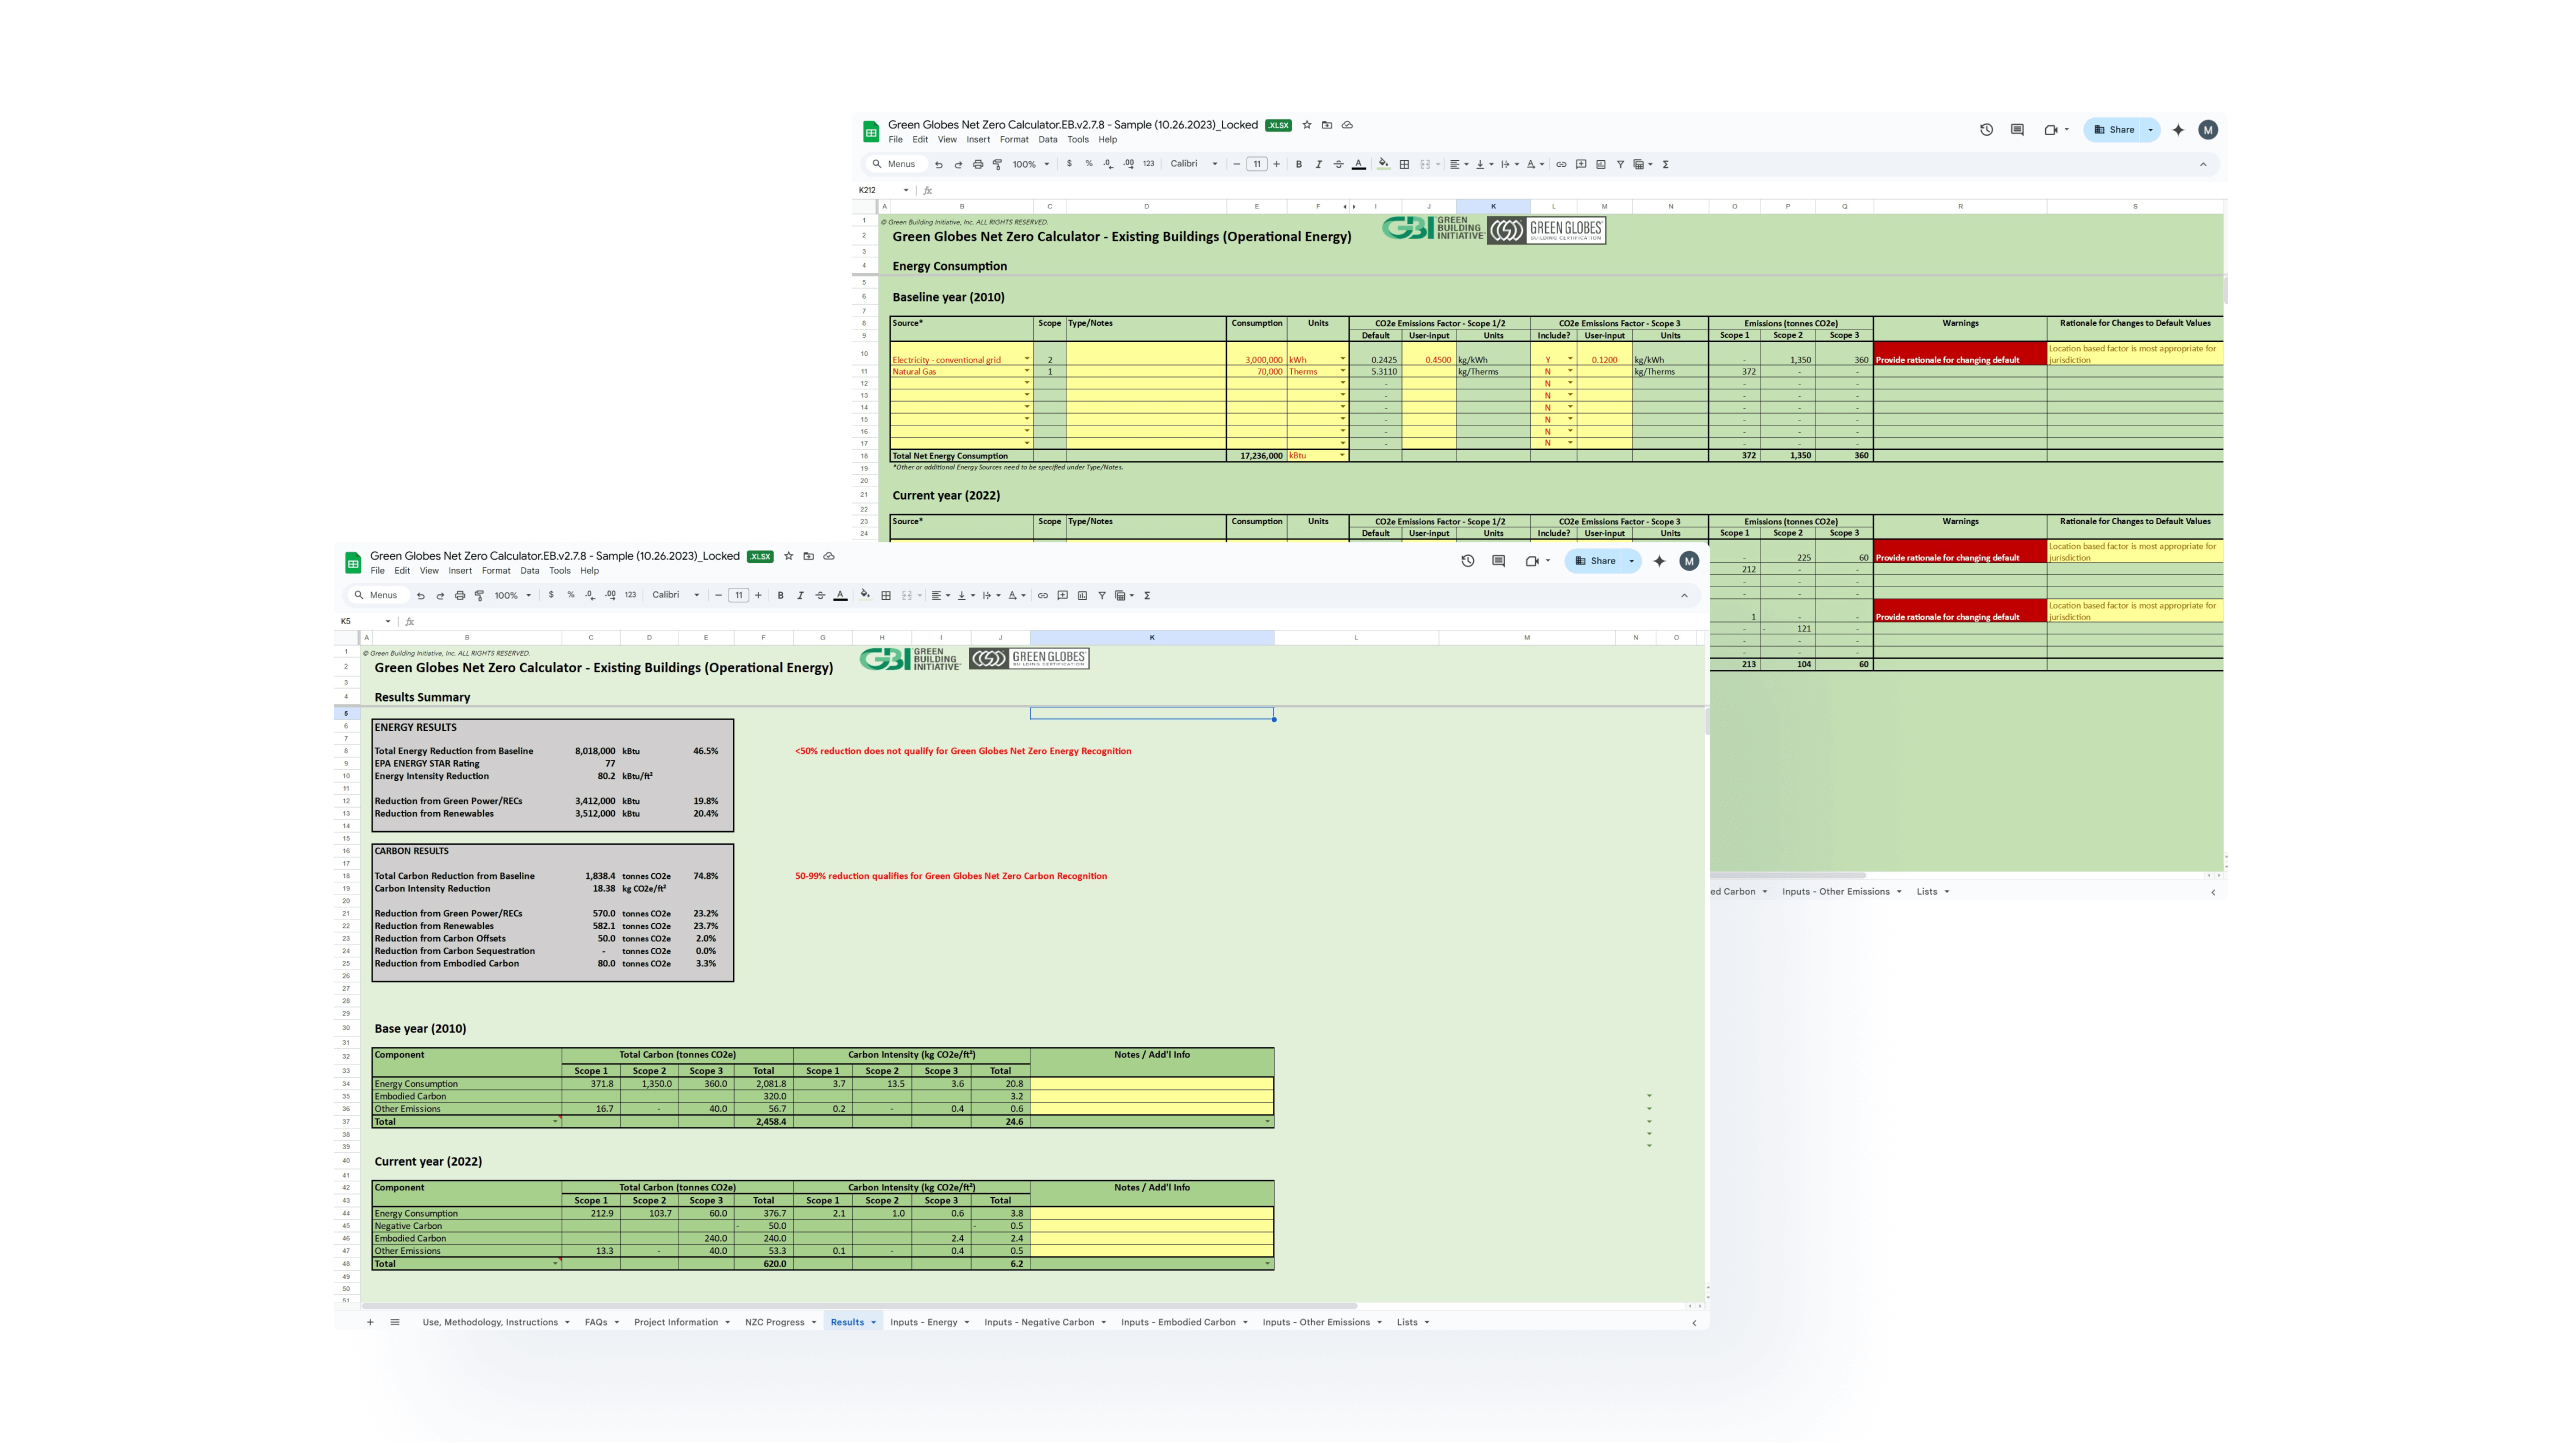
Task: Open the Fill color tool
Action: (x=864, y=595)
